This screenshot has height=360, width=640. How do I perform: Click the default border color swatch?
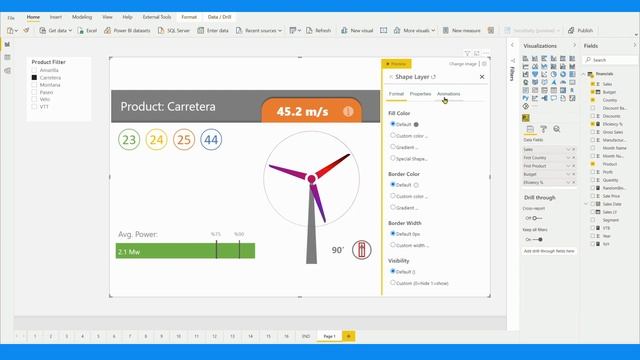tap(416, 185)
